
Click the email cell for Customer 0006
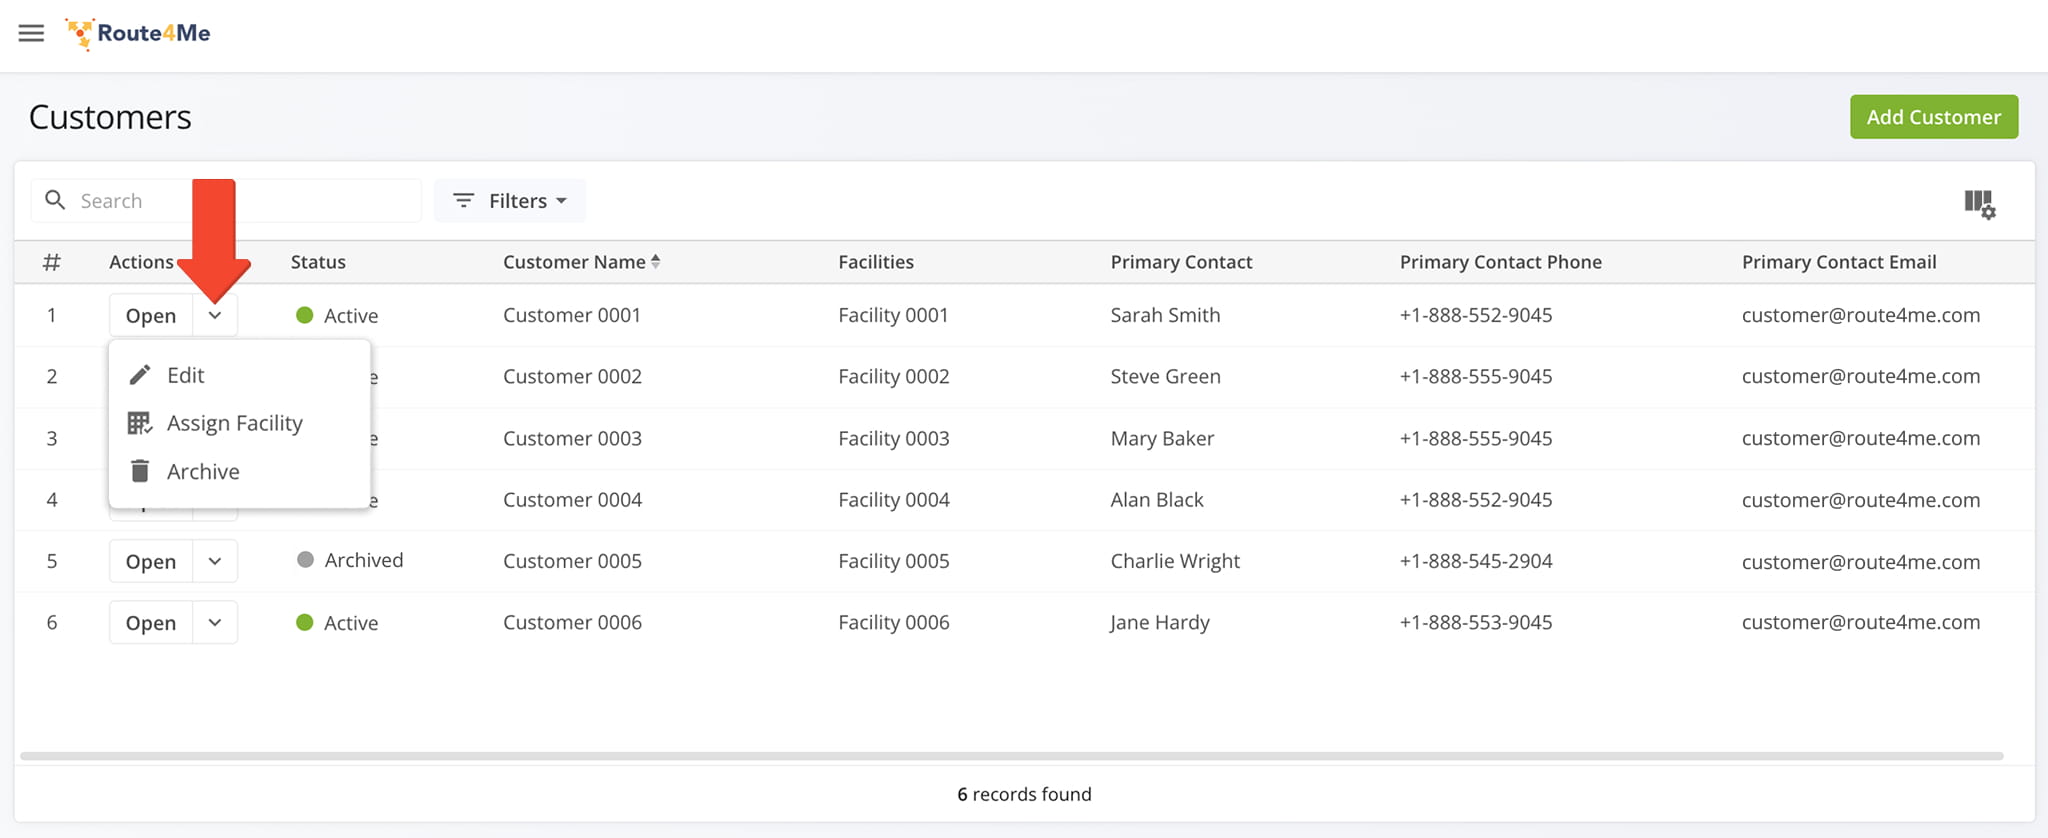(x=1861, y=622)
